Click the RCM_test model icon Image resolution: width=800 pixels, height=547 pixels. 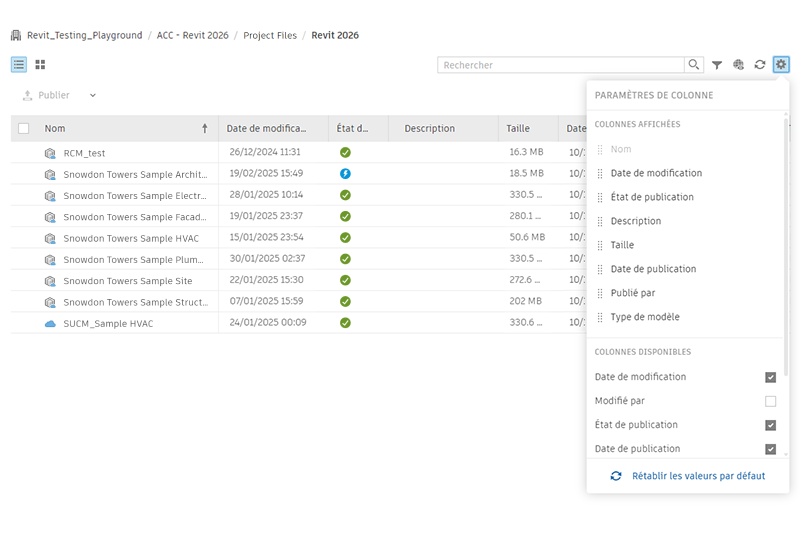[x=50, y=153]
